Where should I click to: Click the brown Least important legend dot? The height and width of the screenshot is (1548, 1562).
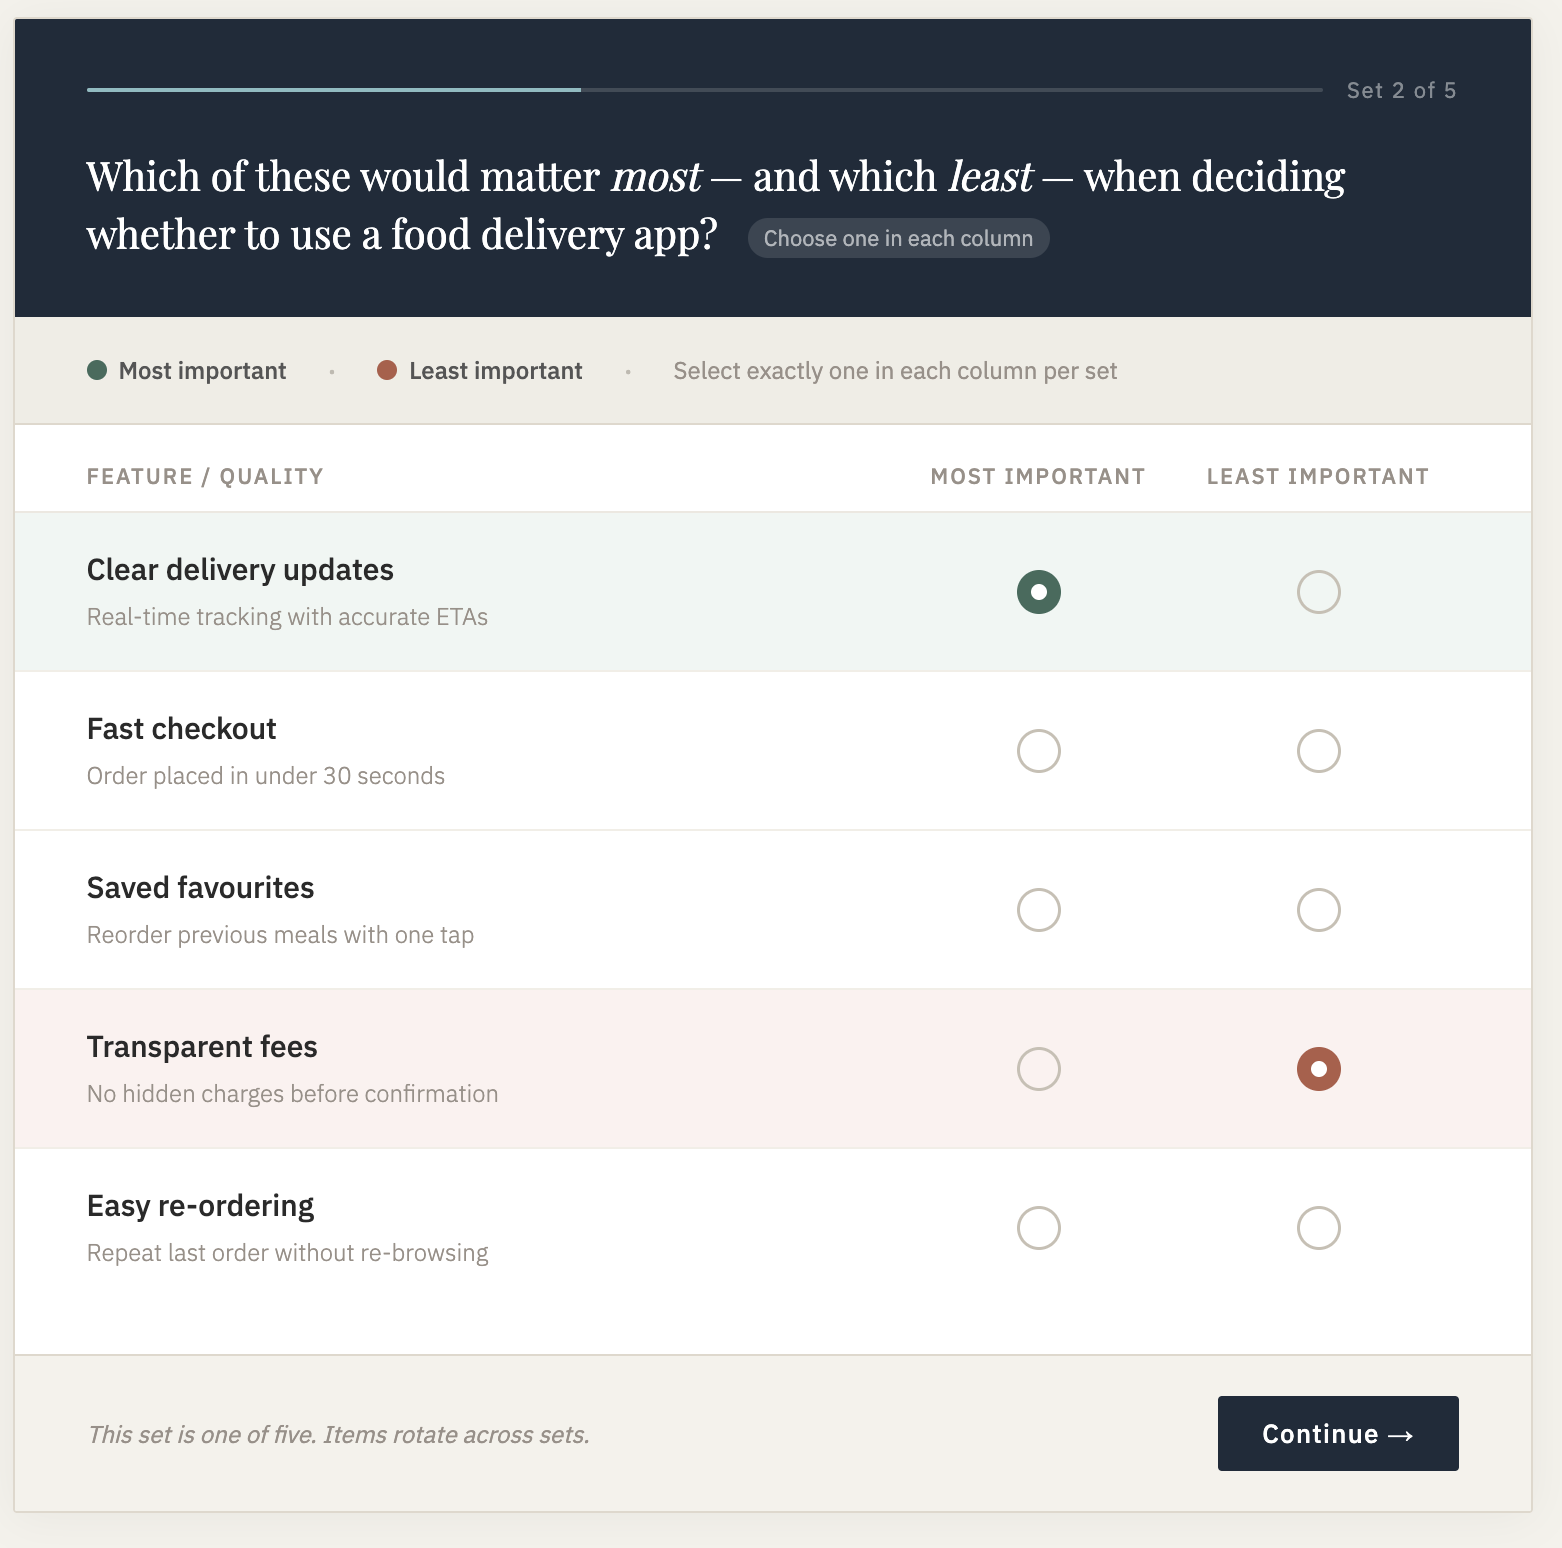387,371
